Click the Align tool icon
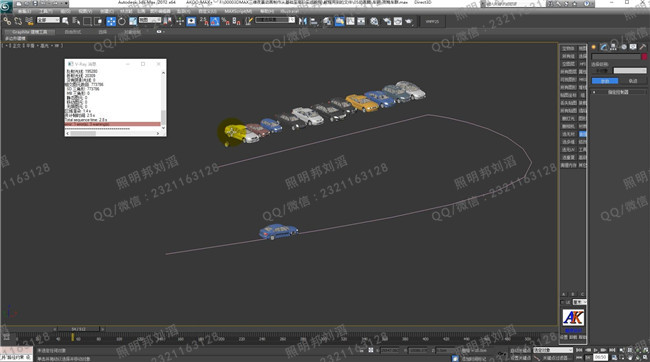Viewport: 650px width, 362px height. [314, 21]
